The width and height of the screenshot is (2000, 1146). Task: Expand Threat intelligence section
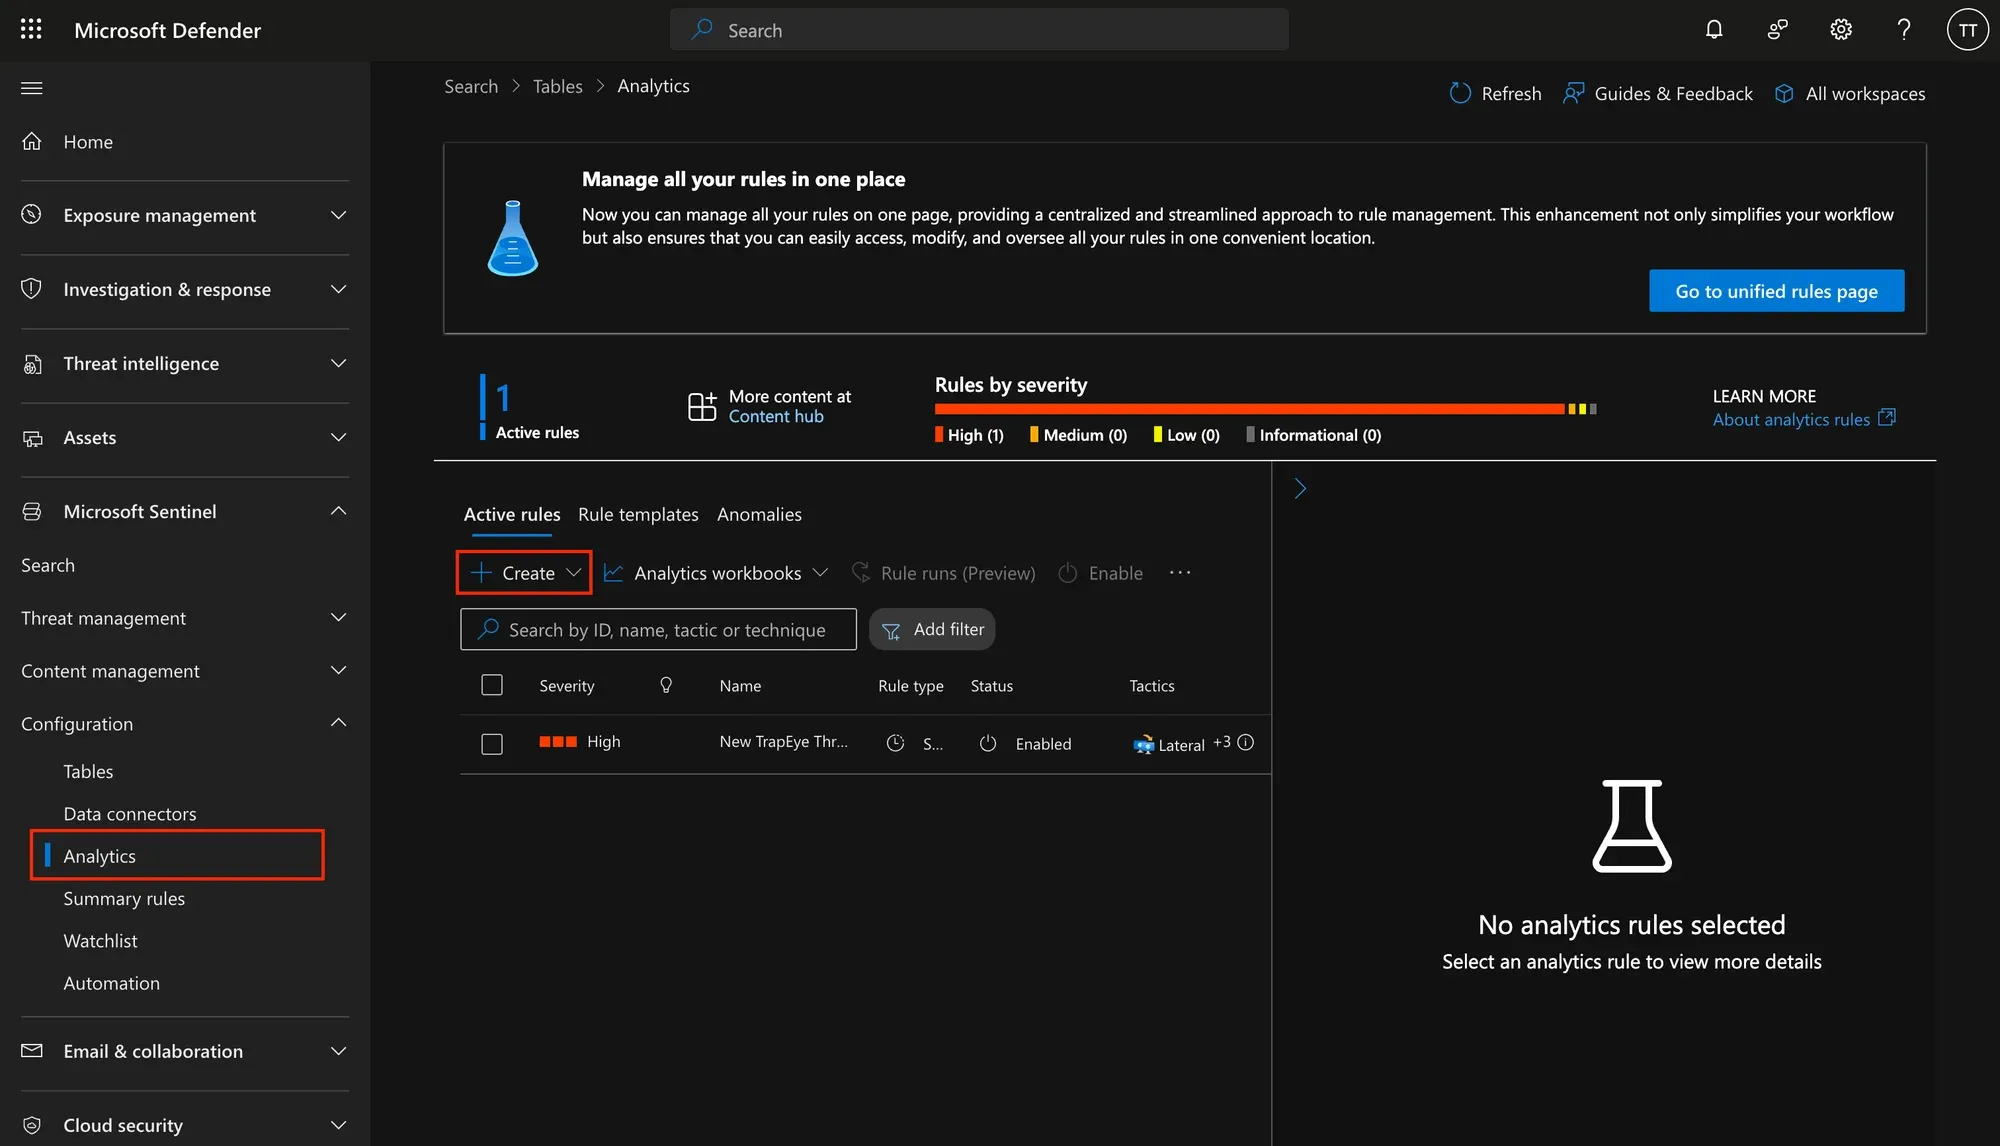(x=338, y=363)
